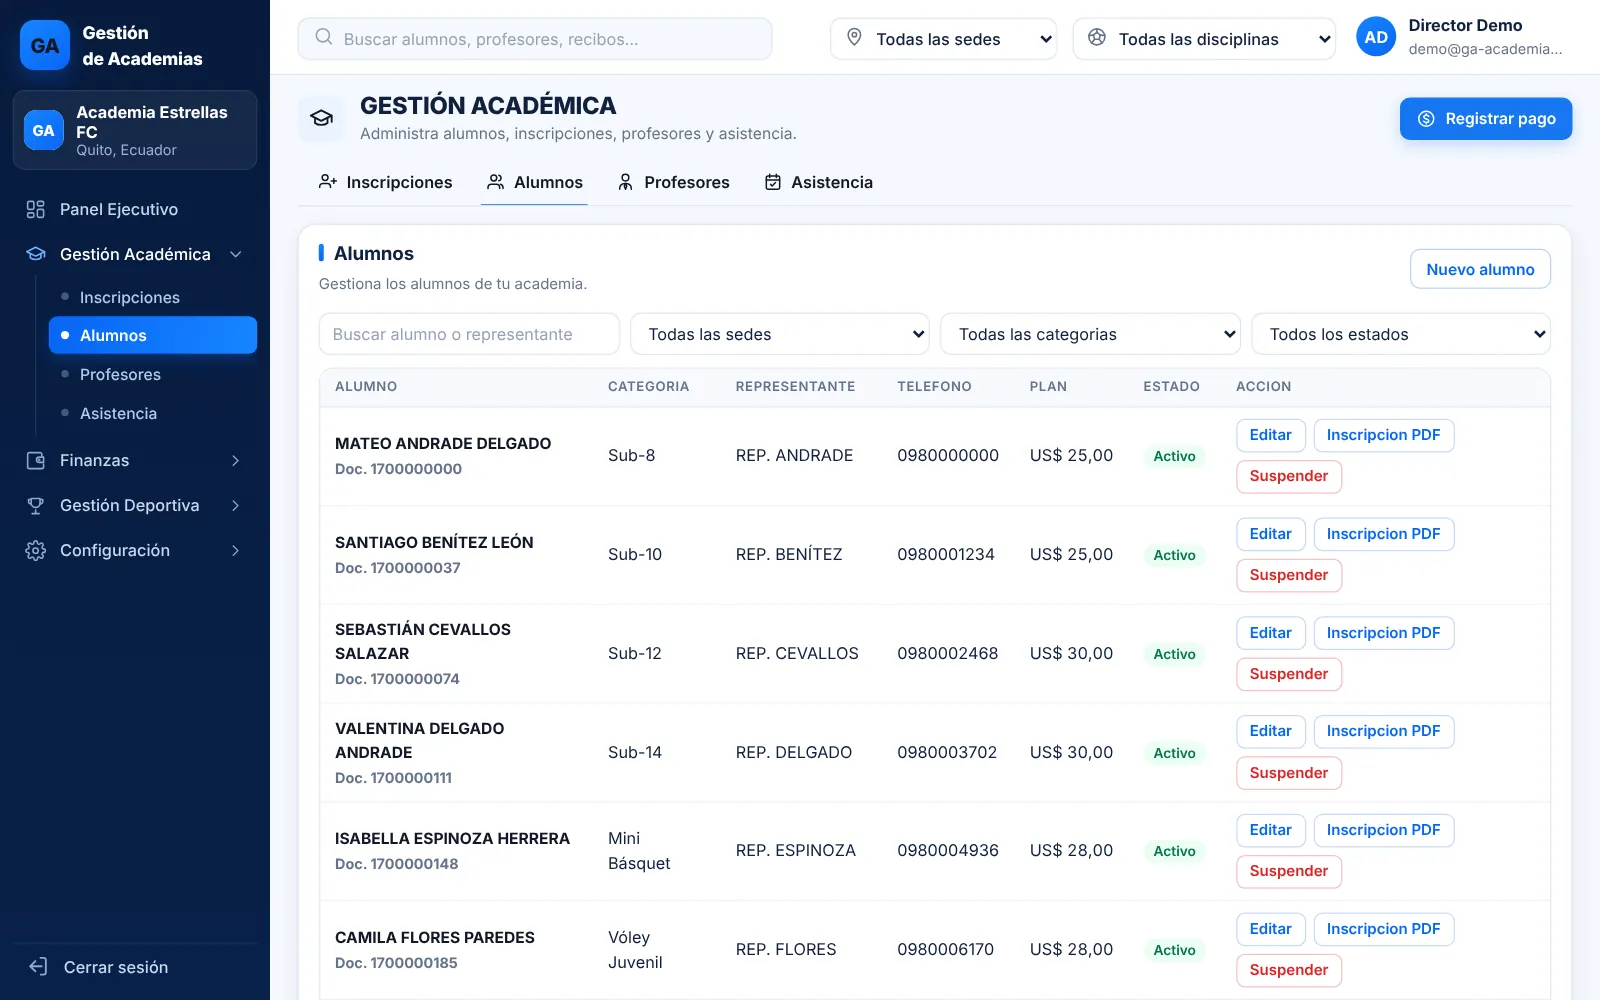Click the graduation cap icon beside page title
Screen dimensions: 1600x1000
321,118
